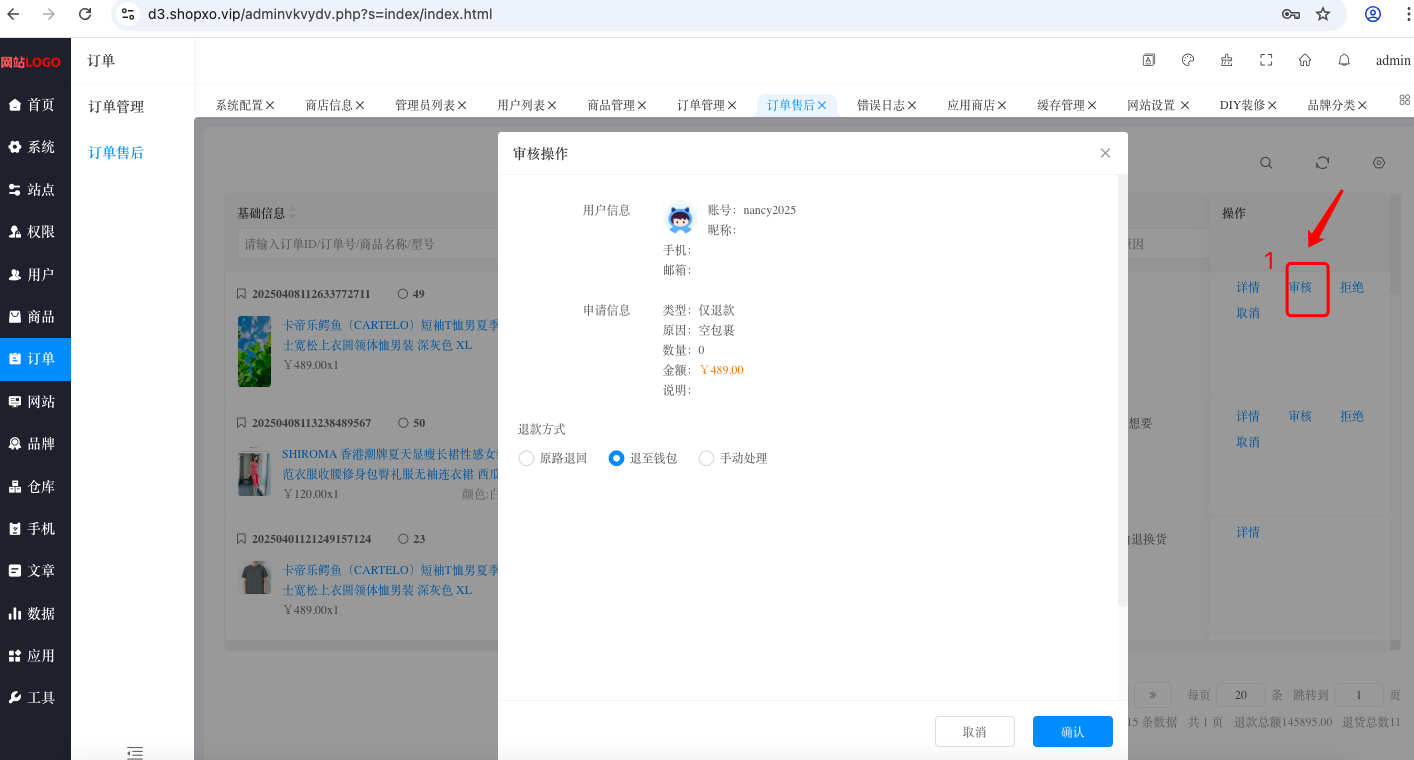The image size is (1414, 760).
Task: Open 订单售后 in the submenu
Action: click(116, 153)
